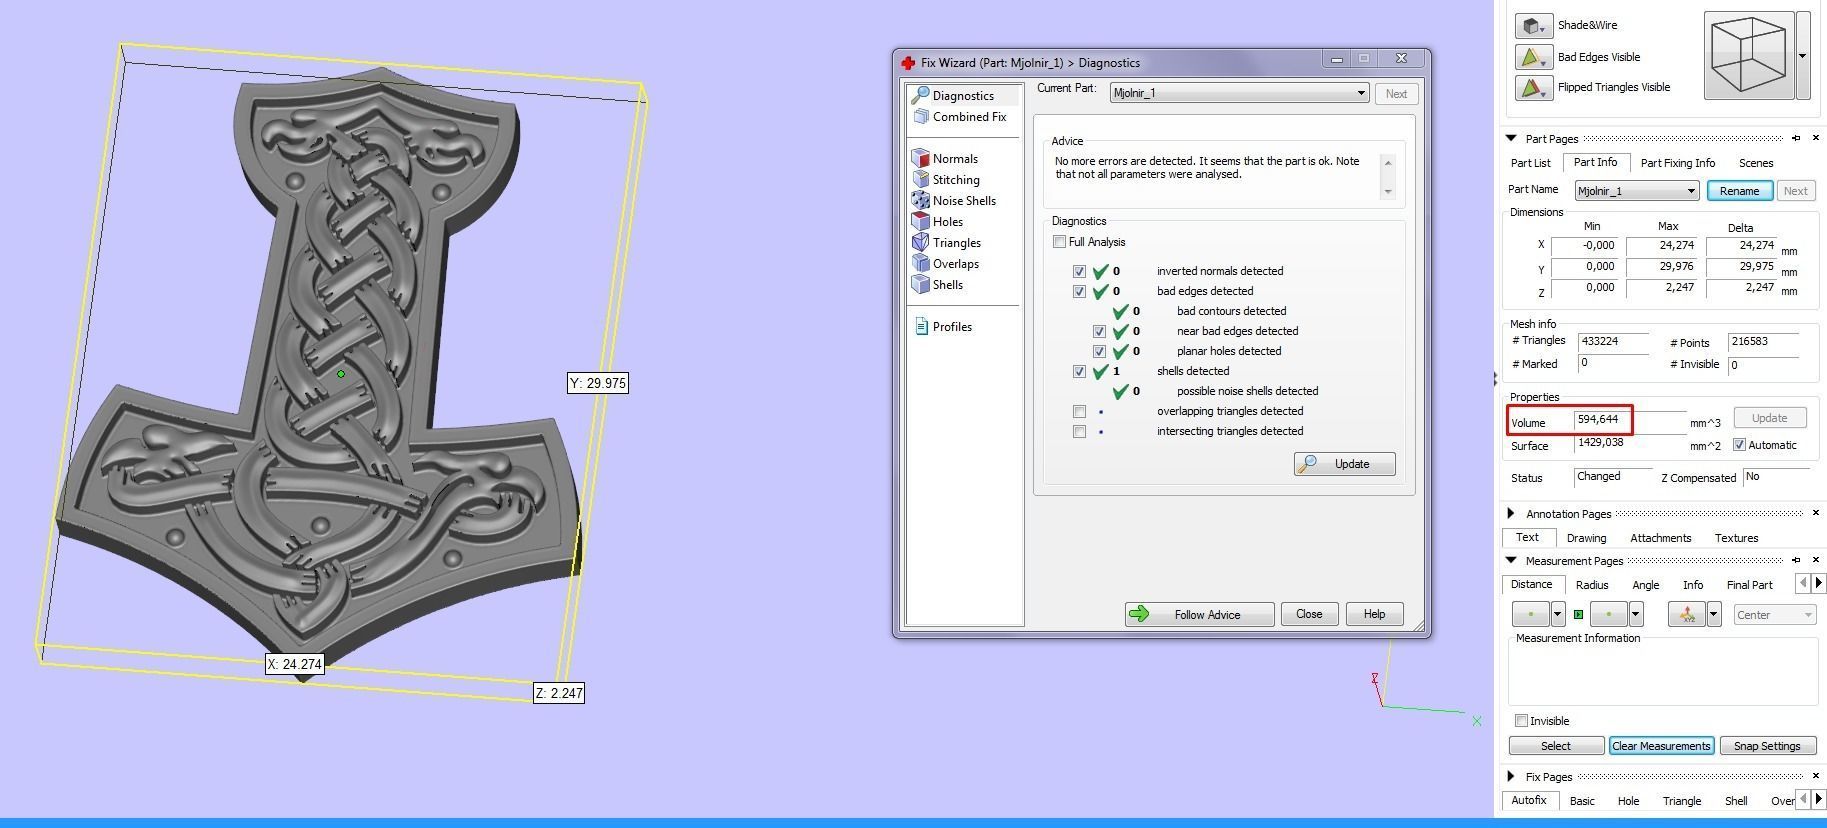Open the Stitching fix page
The height and width of the screenshot is (828, 1827).
coord(946,180)
